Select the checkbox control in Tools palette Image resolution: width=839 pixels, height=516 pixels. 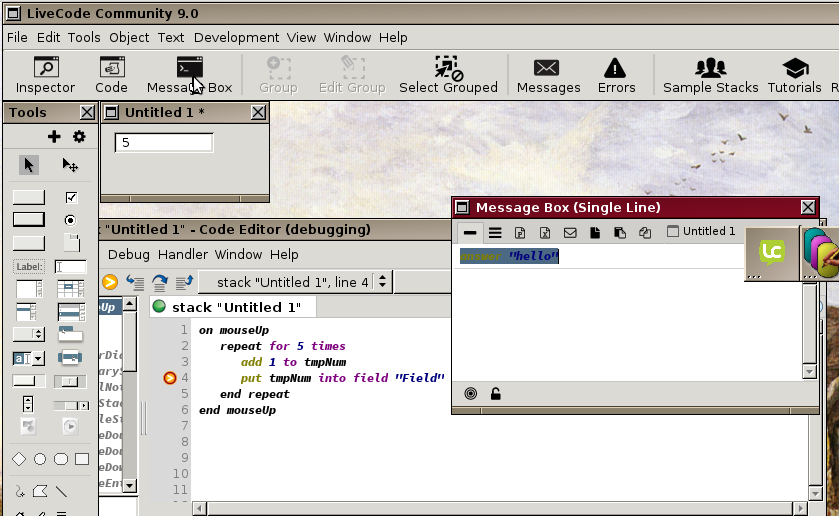71,197
